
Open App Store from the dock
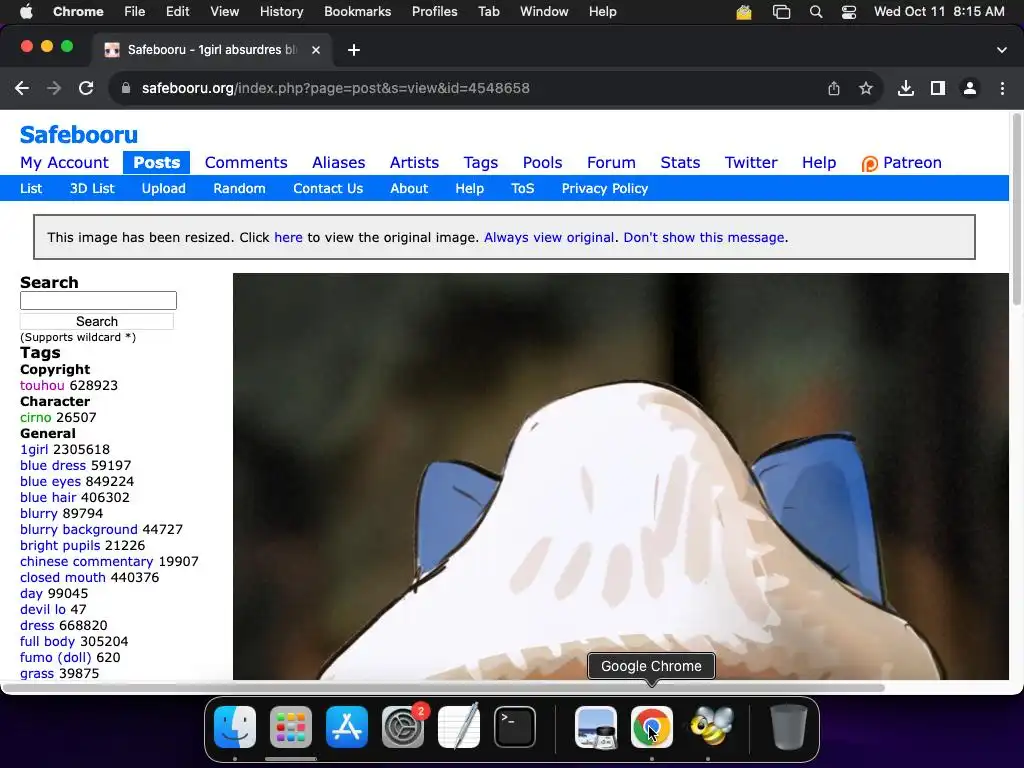347,726
